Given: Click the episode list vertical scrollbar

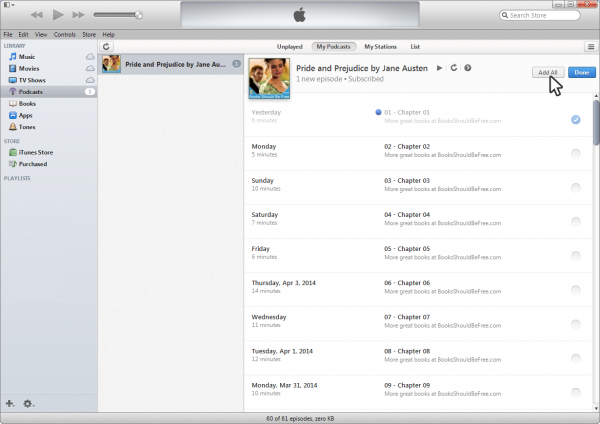Looking at the screenshot, I should click(596, 122).
